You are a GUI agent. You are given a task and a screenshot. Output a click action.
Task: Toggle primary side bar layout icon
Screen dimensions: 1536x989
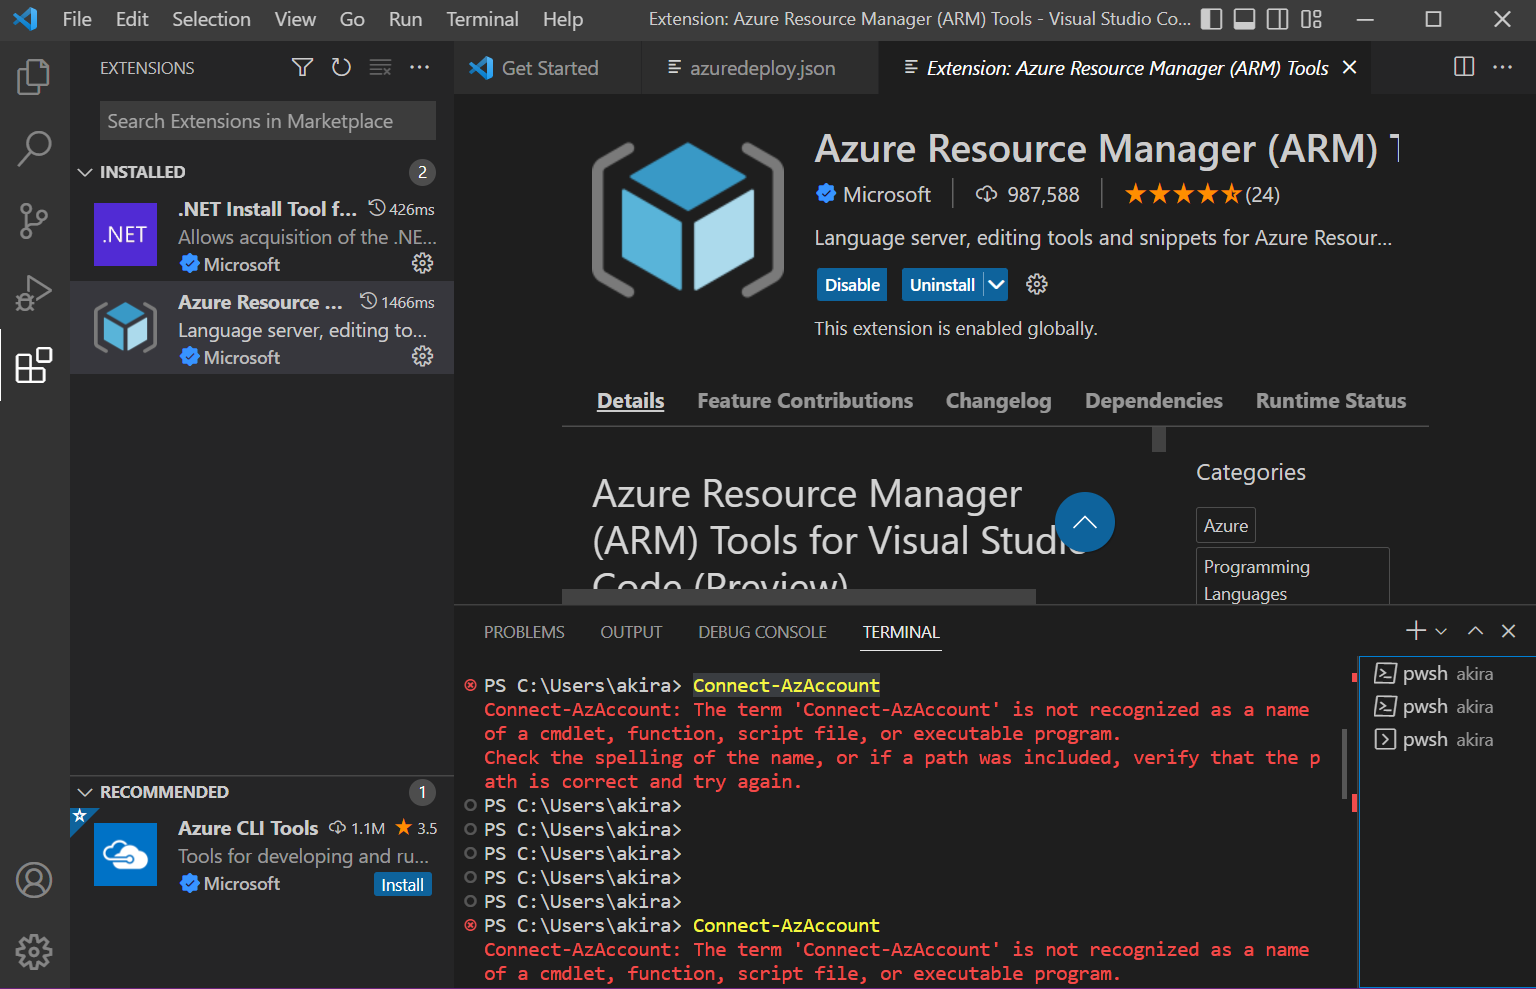(x=1211, y=19)
